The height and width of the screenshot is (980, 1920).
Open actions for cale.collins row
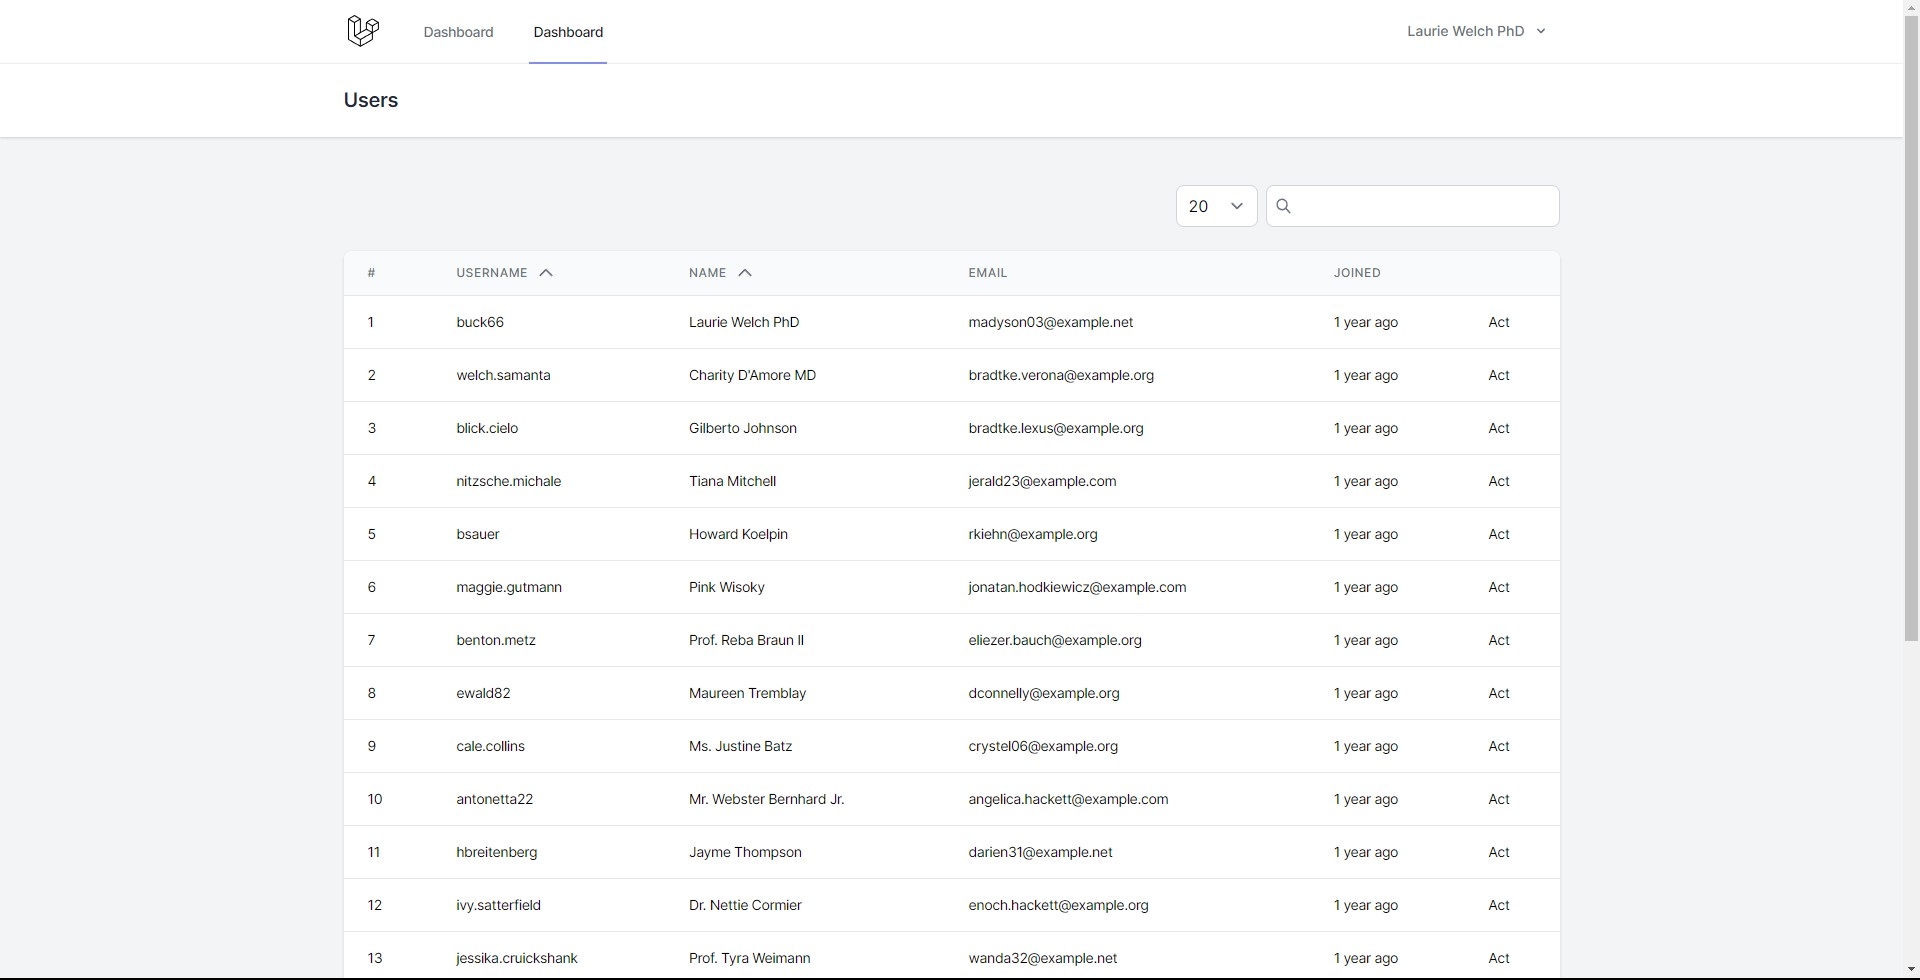1499,746
